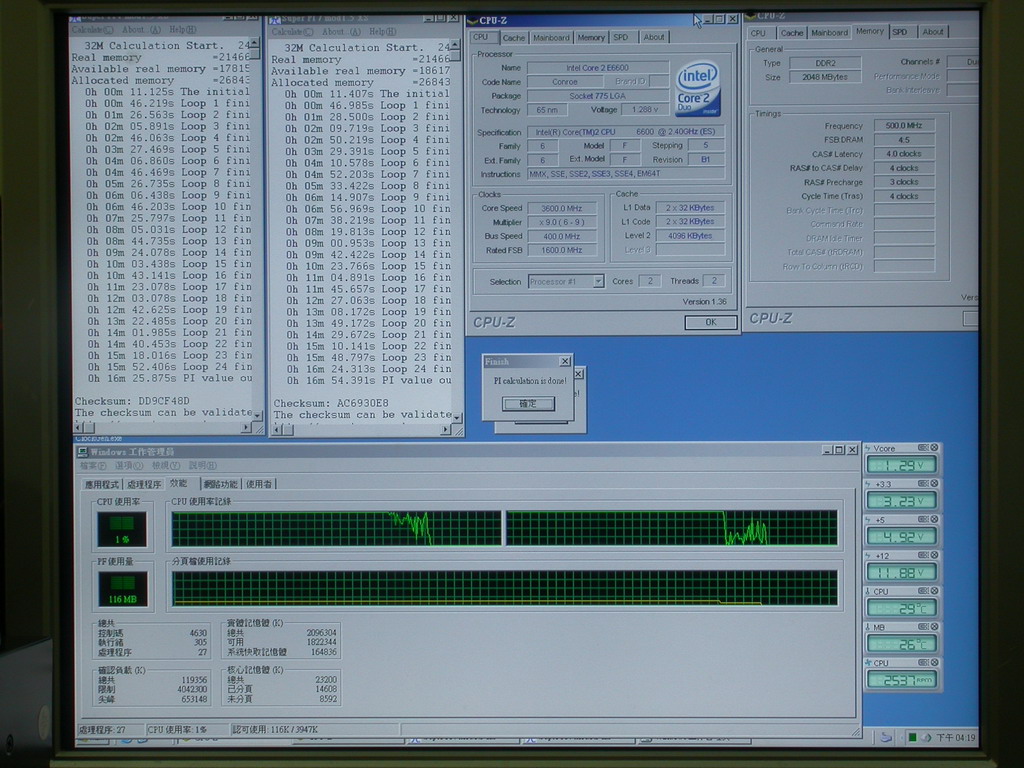
Task: Click the +5 widget settings icon
Action: pyautogui.click(x=923, y=520)
